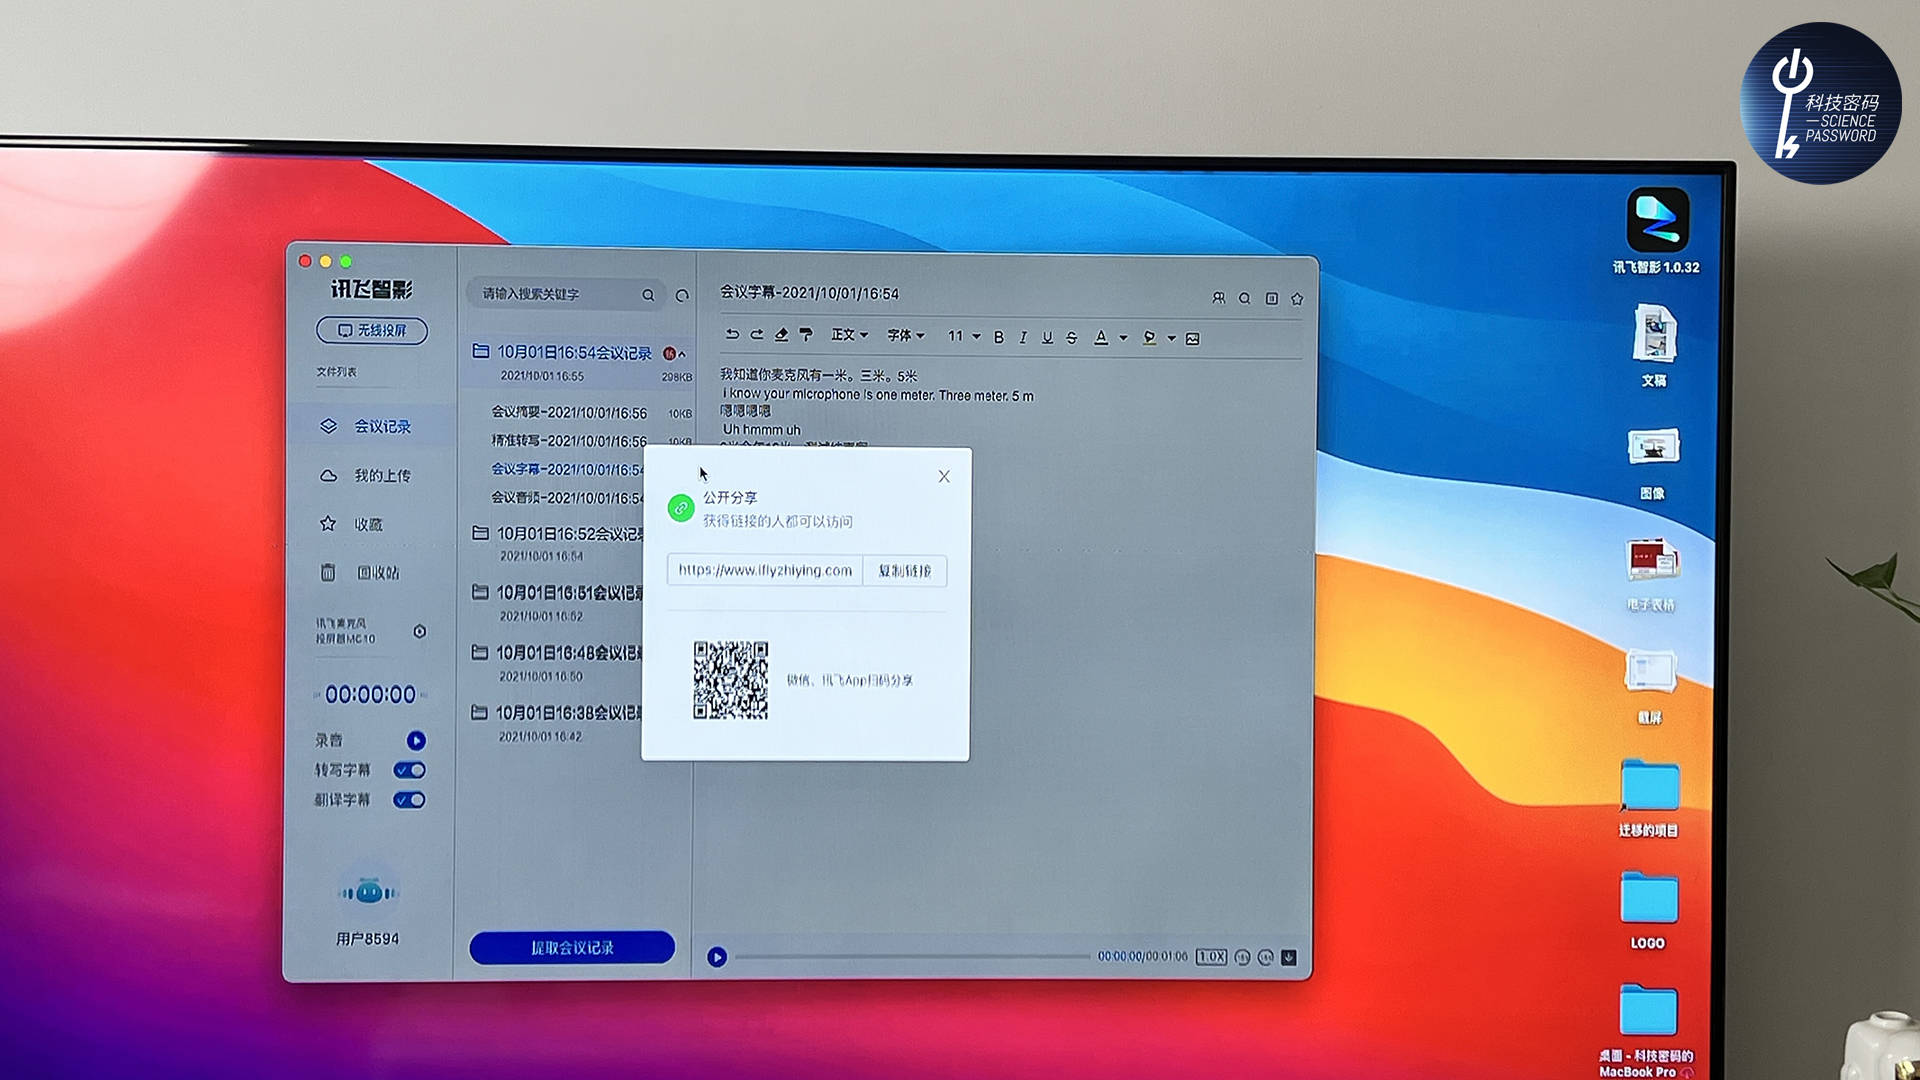Toggle bold formatting
Viewport: 1920px width, 1080px height.
(998, 338)
